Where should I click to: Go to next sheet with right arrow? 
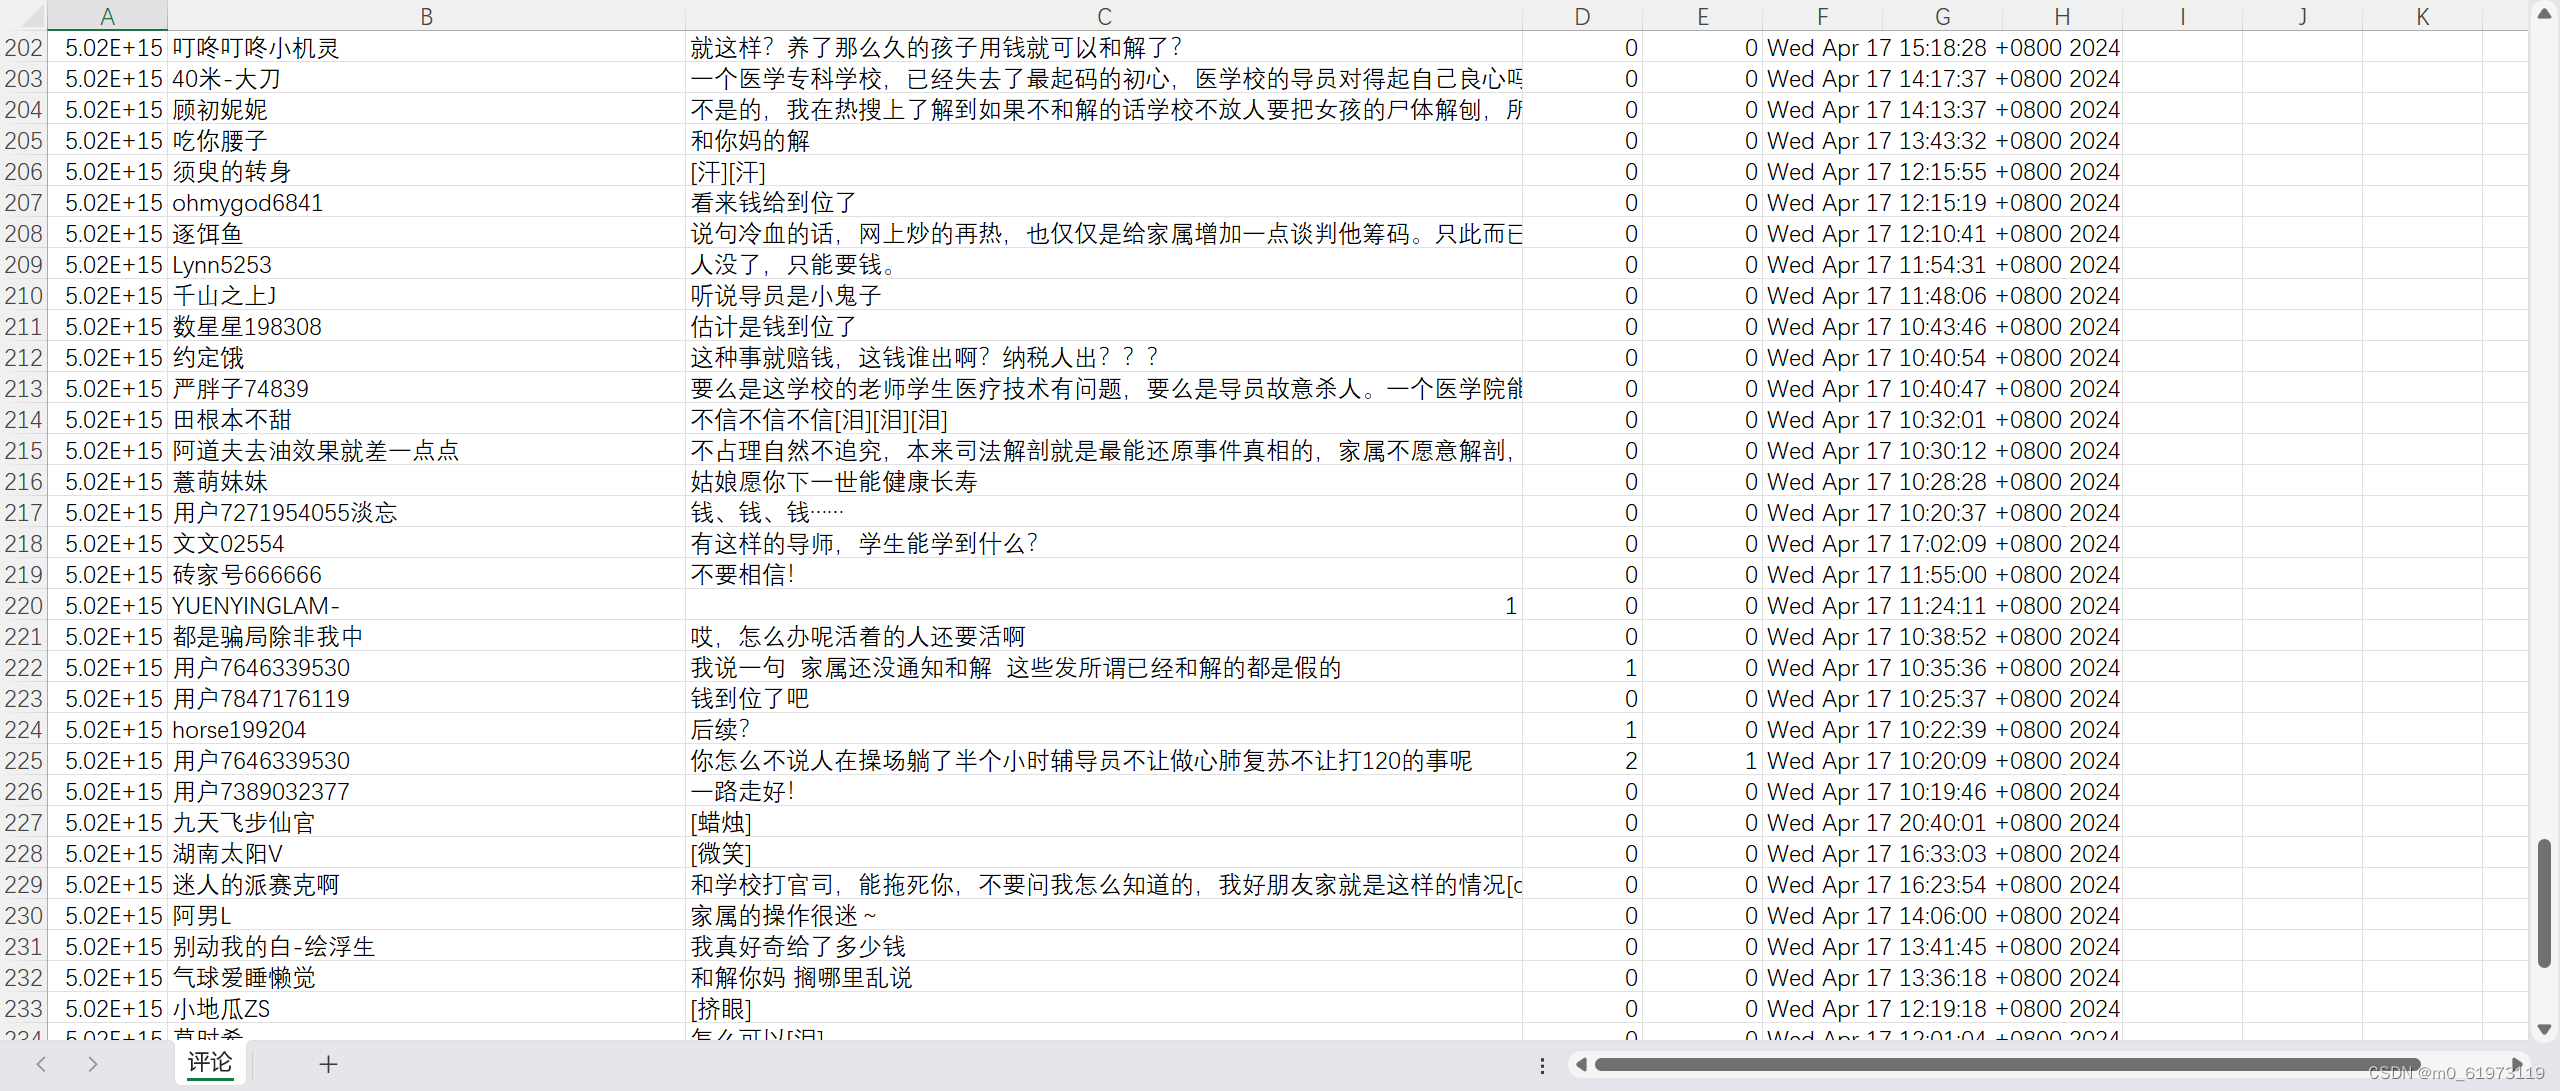[x=93, y=1064]
